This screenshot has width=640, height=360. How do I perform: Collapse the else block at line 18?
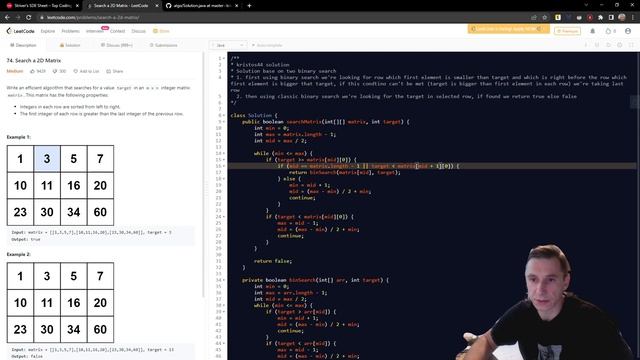(224, 179)
